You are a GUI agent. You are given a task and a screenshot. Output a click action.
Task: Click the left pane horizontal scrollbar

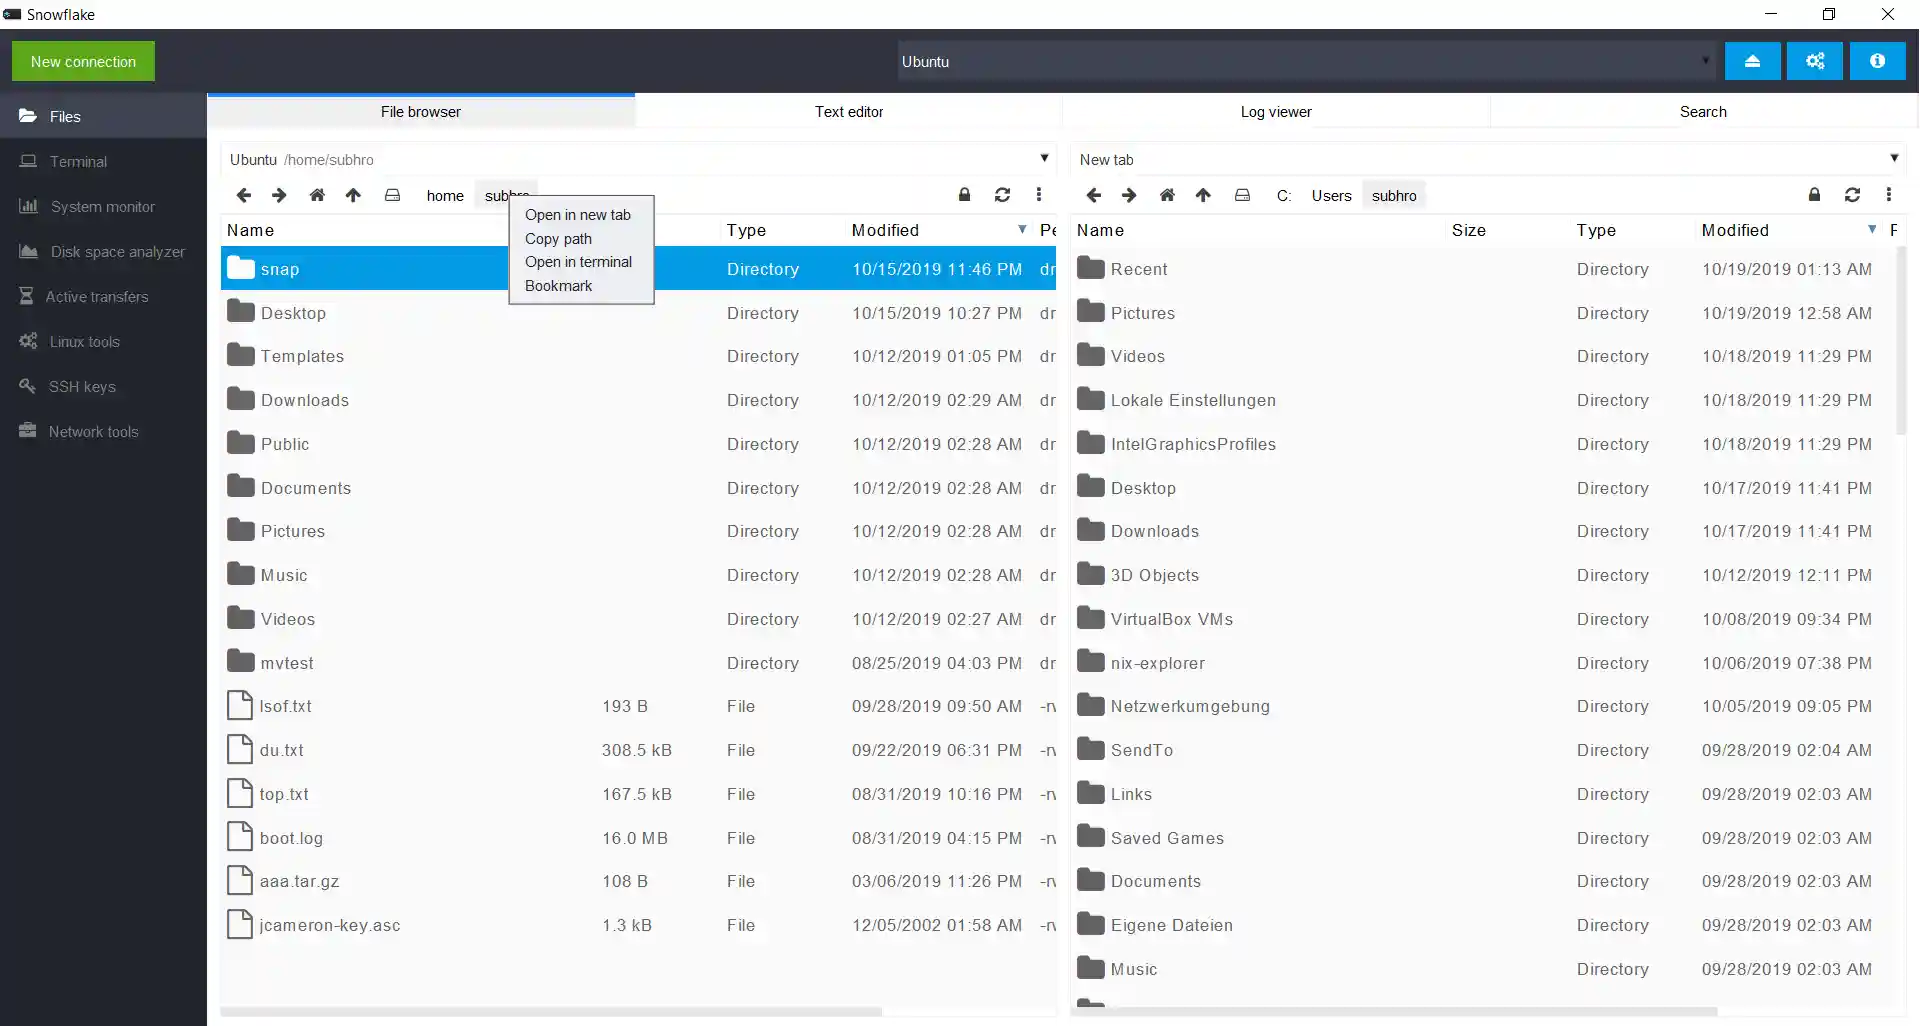click(x=550, y=1012)
